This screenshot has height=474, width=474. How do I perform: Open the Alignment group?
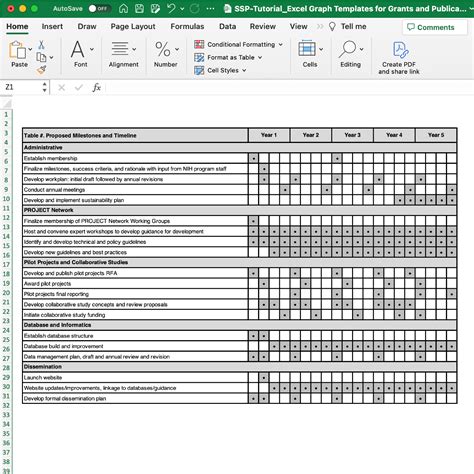pos(123,54)
